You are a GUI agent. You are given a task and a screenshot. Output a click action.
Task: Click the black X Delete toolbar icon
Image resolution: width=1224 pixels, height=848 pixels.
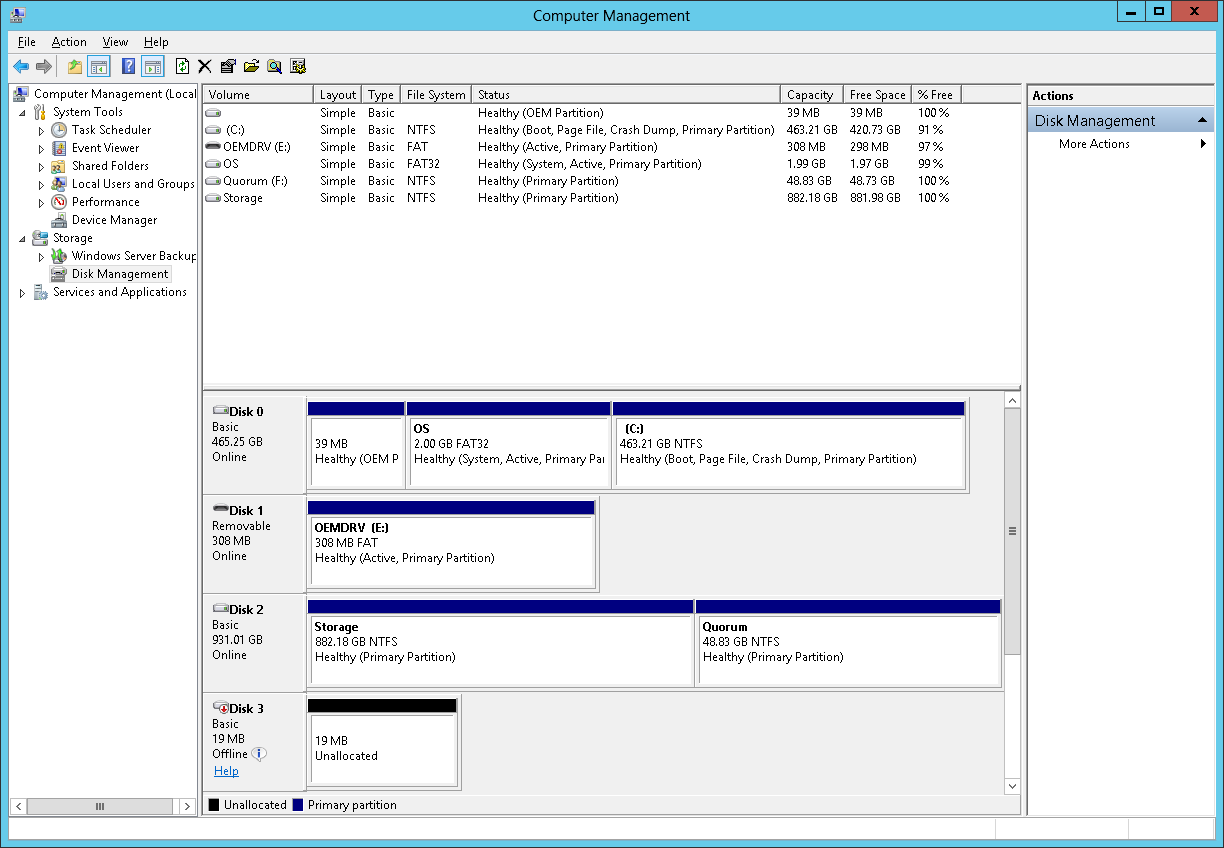pos(205,66)
